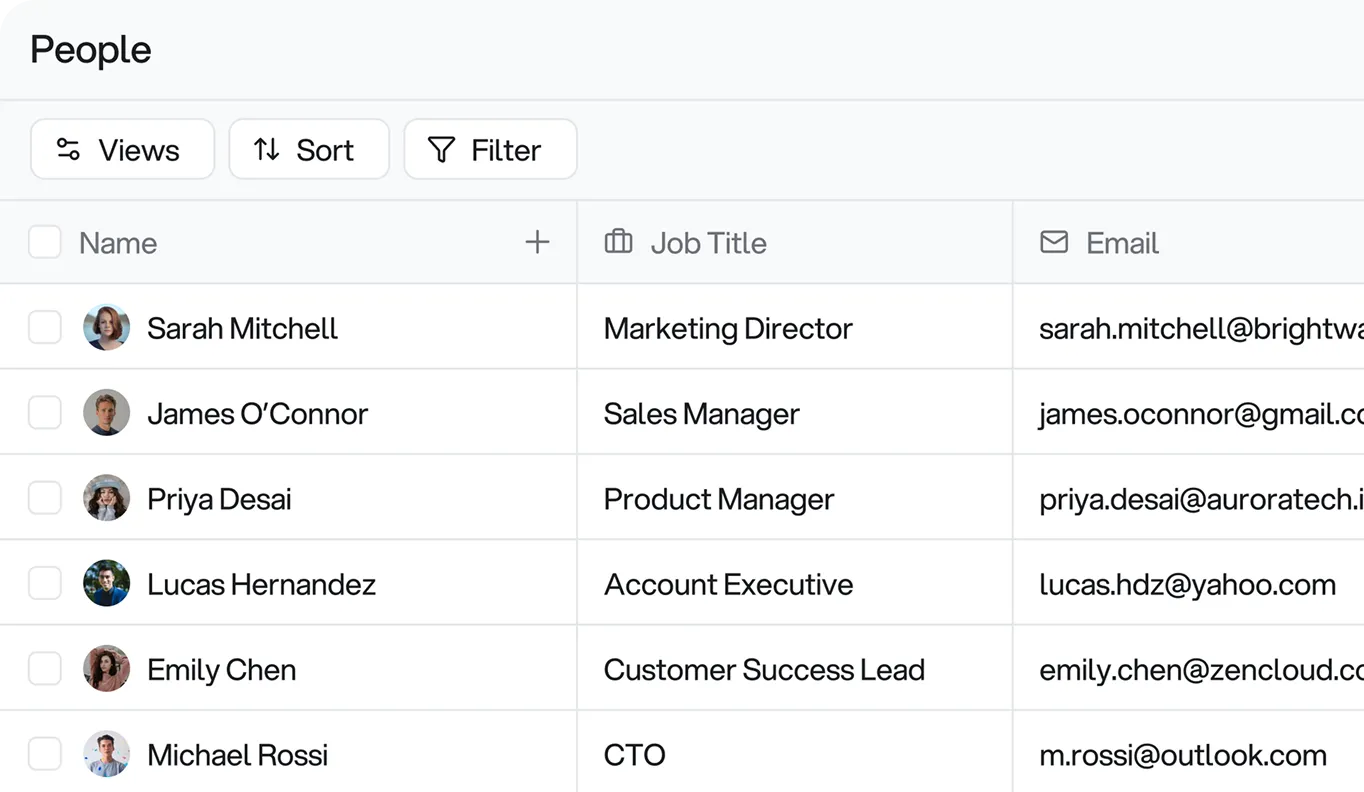Screen dimensions: 1364x792
Task: Open the Sort options
Action: (x=309, y=148)
